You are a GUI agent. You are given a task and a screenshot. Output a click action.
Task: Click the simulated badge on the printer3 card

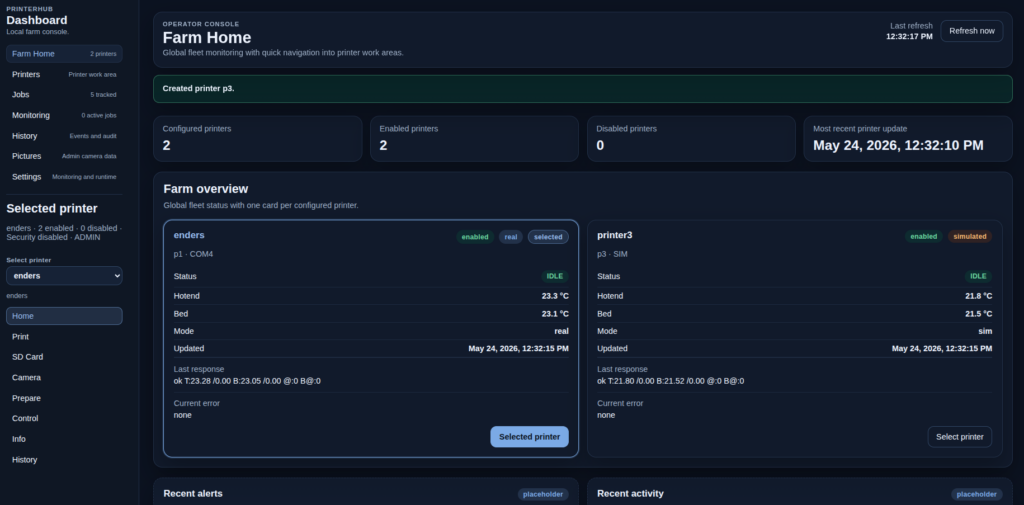point(970,236)
